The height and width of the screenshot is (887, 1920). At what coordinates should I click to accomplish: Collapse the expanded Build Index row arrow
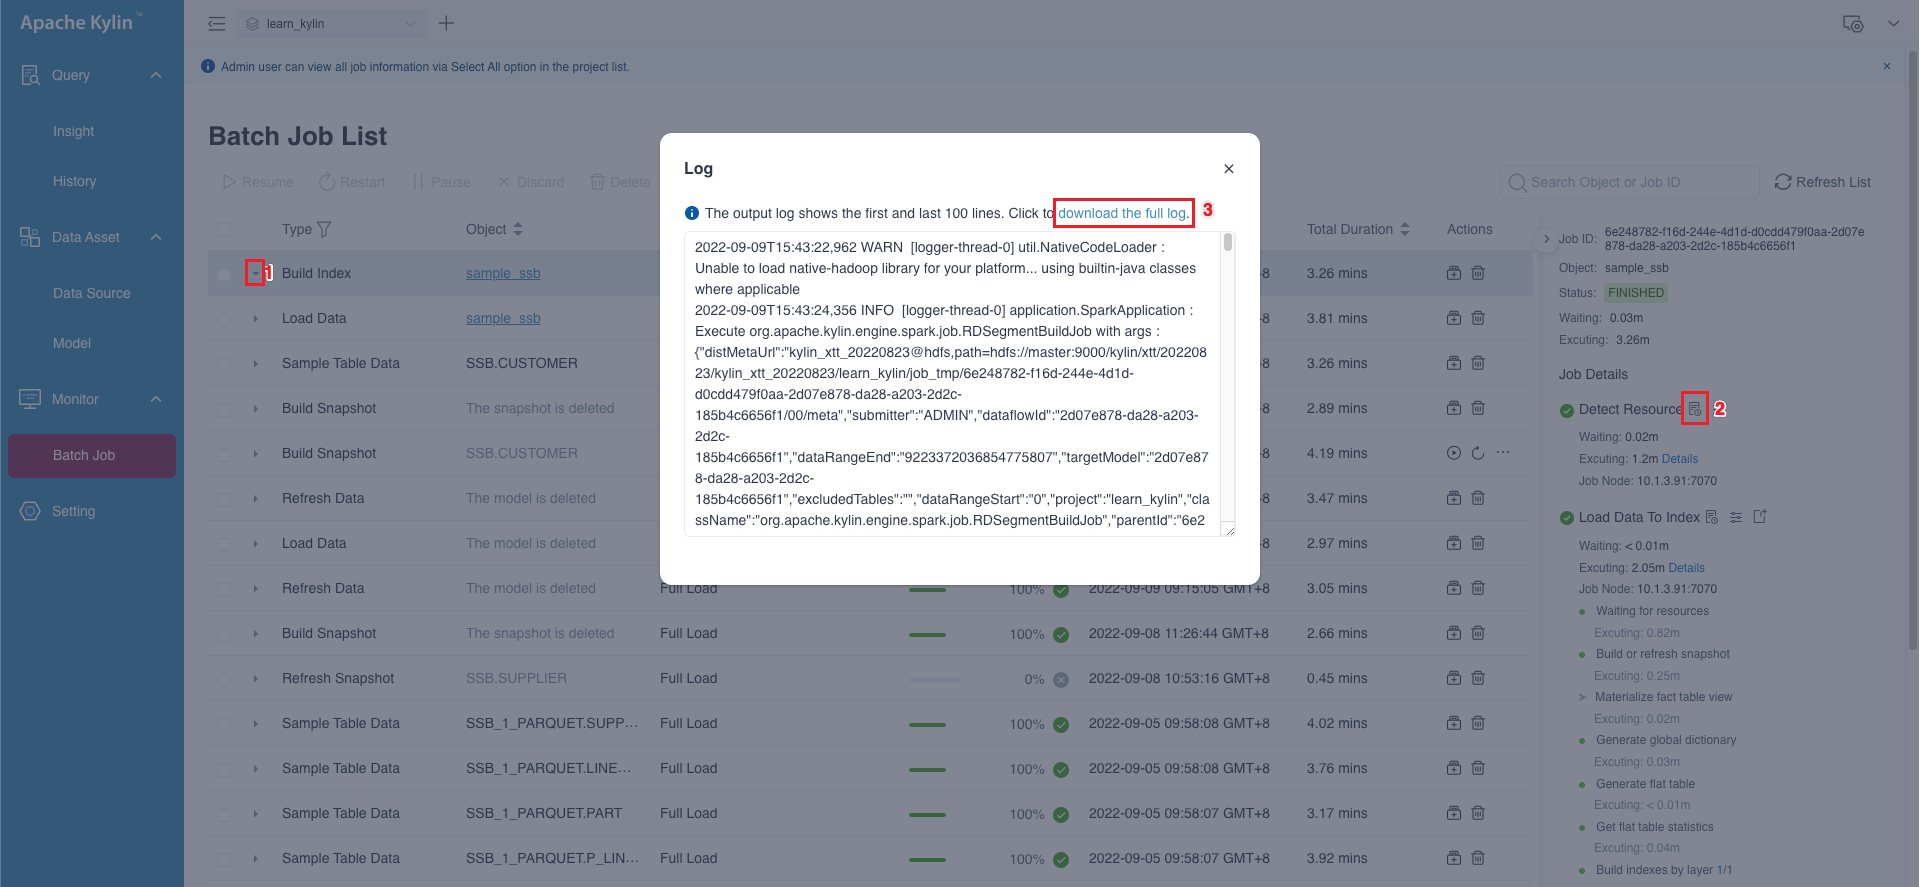255,273
